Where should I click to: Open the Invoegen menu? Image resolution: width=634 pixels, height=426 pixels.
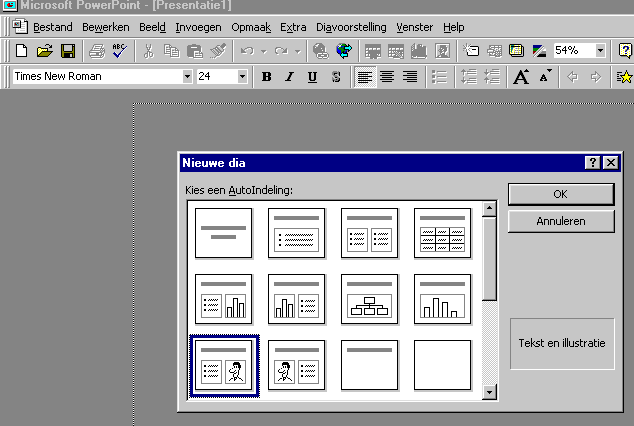(x=199, y=27)
